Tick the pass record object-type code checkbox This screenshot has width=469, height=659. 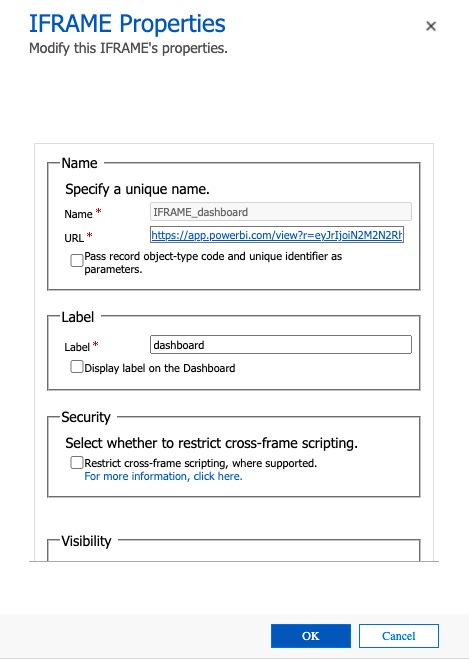pyautogui.click(x=76, y=260)
